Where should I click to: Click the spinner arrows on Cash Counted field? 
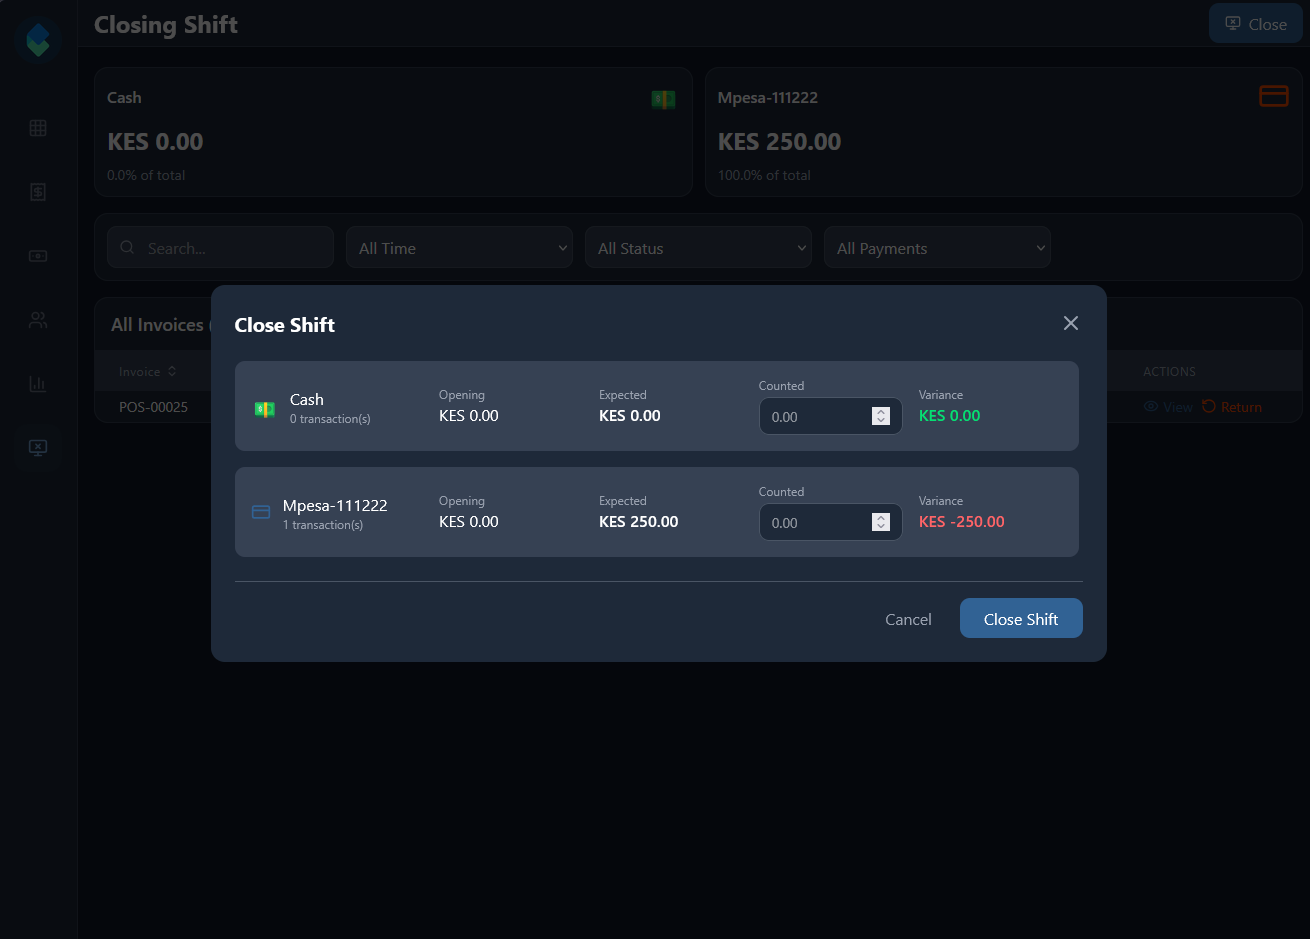click(x=881, y=416)
